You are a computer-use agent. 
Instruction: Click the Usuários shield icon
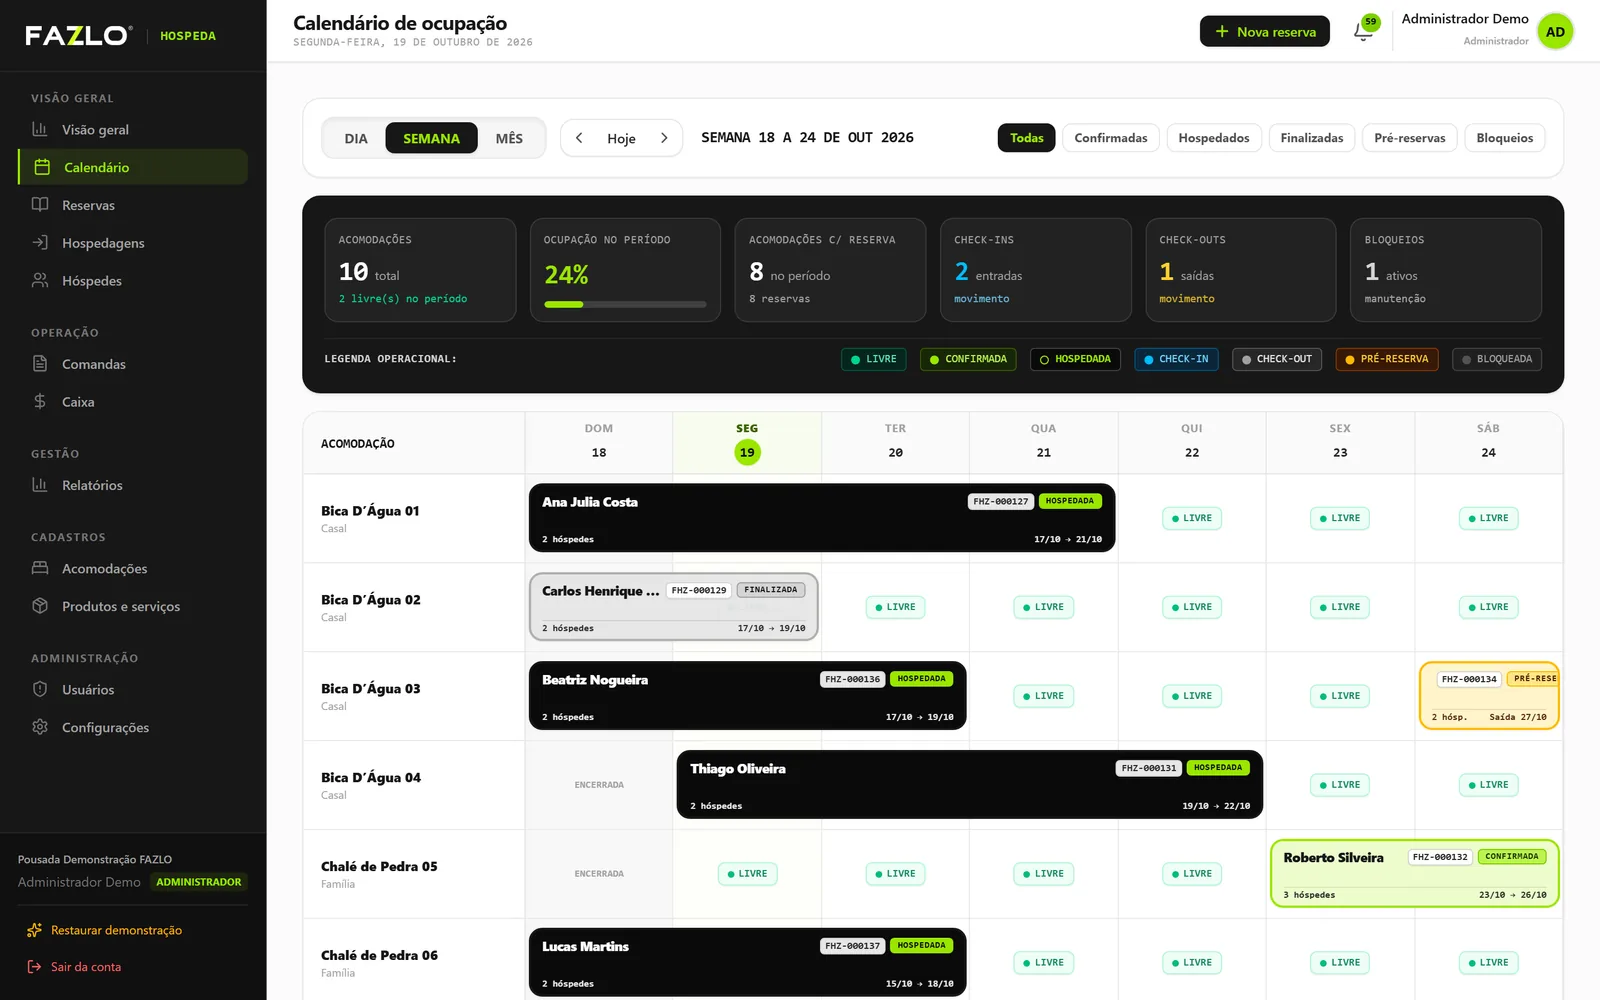click(40, 689)
